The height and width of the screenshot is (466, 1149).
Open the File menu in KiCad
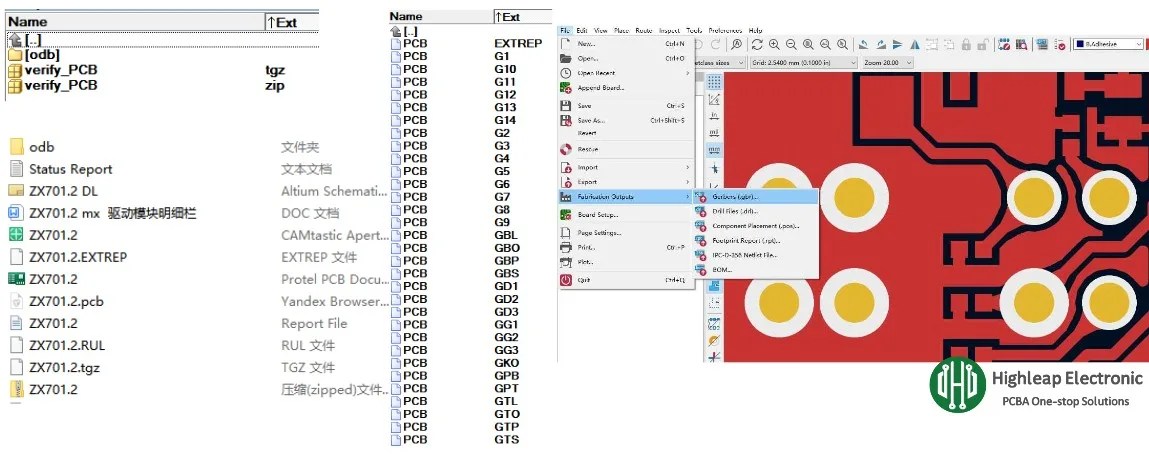tap(564, 31)
